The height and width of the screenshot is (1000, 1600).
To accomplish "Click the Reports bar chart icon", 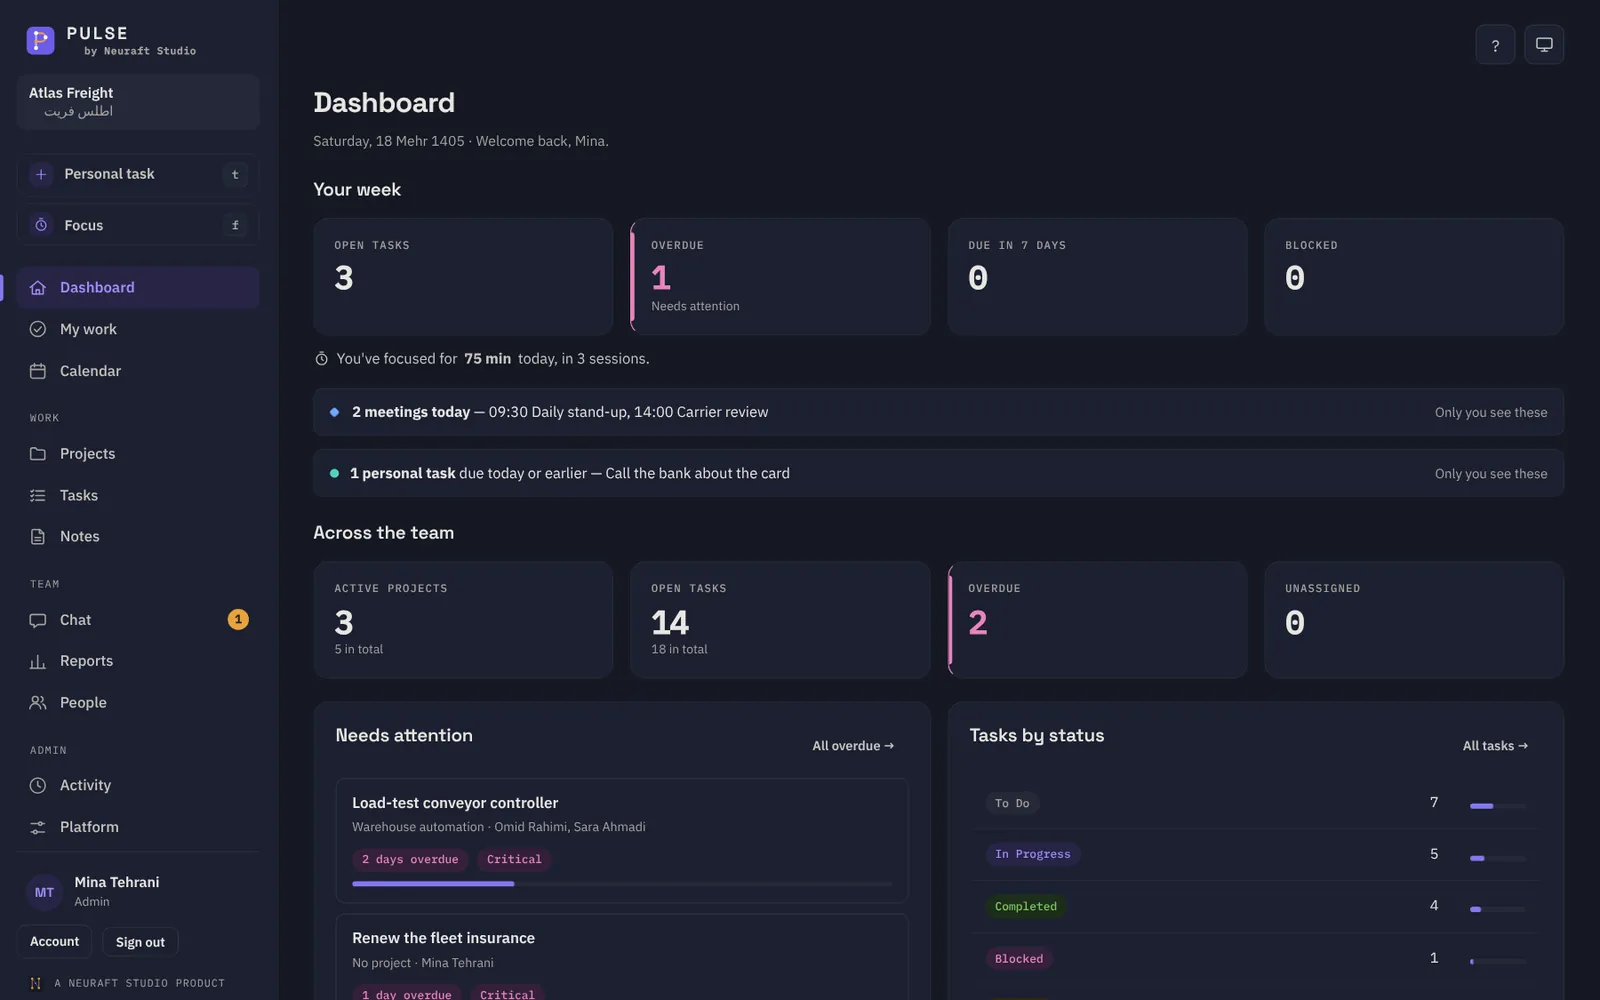I will 38,661.
